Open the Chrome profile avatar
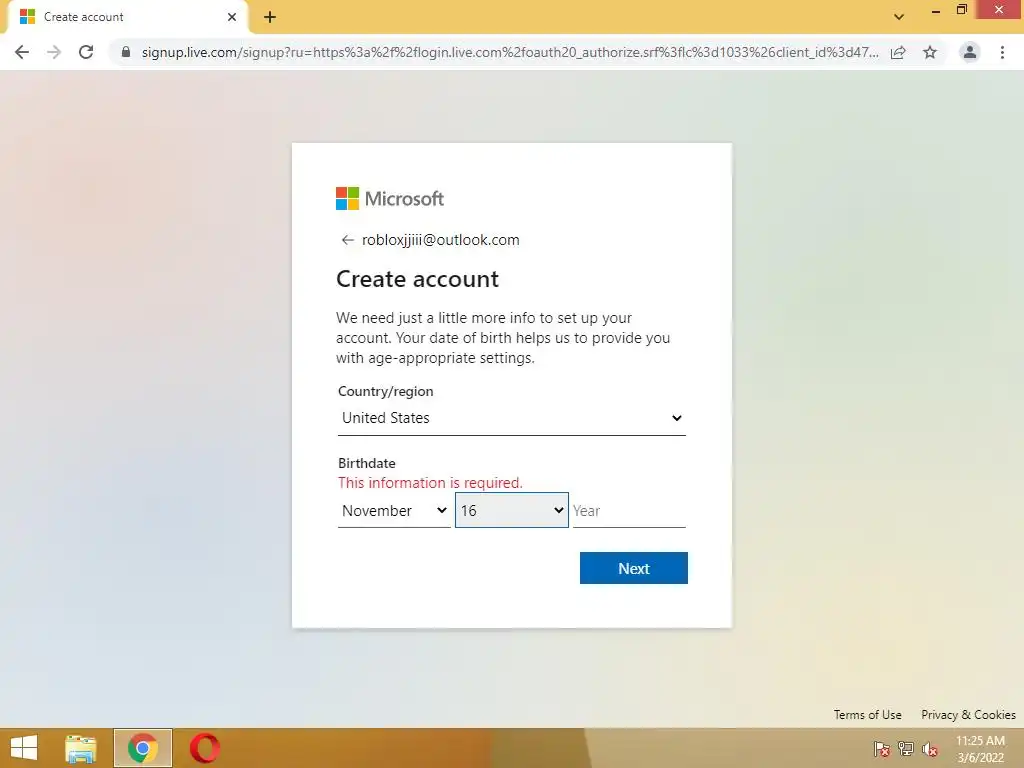 (970, 52)
